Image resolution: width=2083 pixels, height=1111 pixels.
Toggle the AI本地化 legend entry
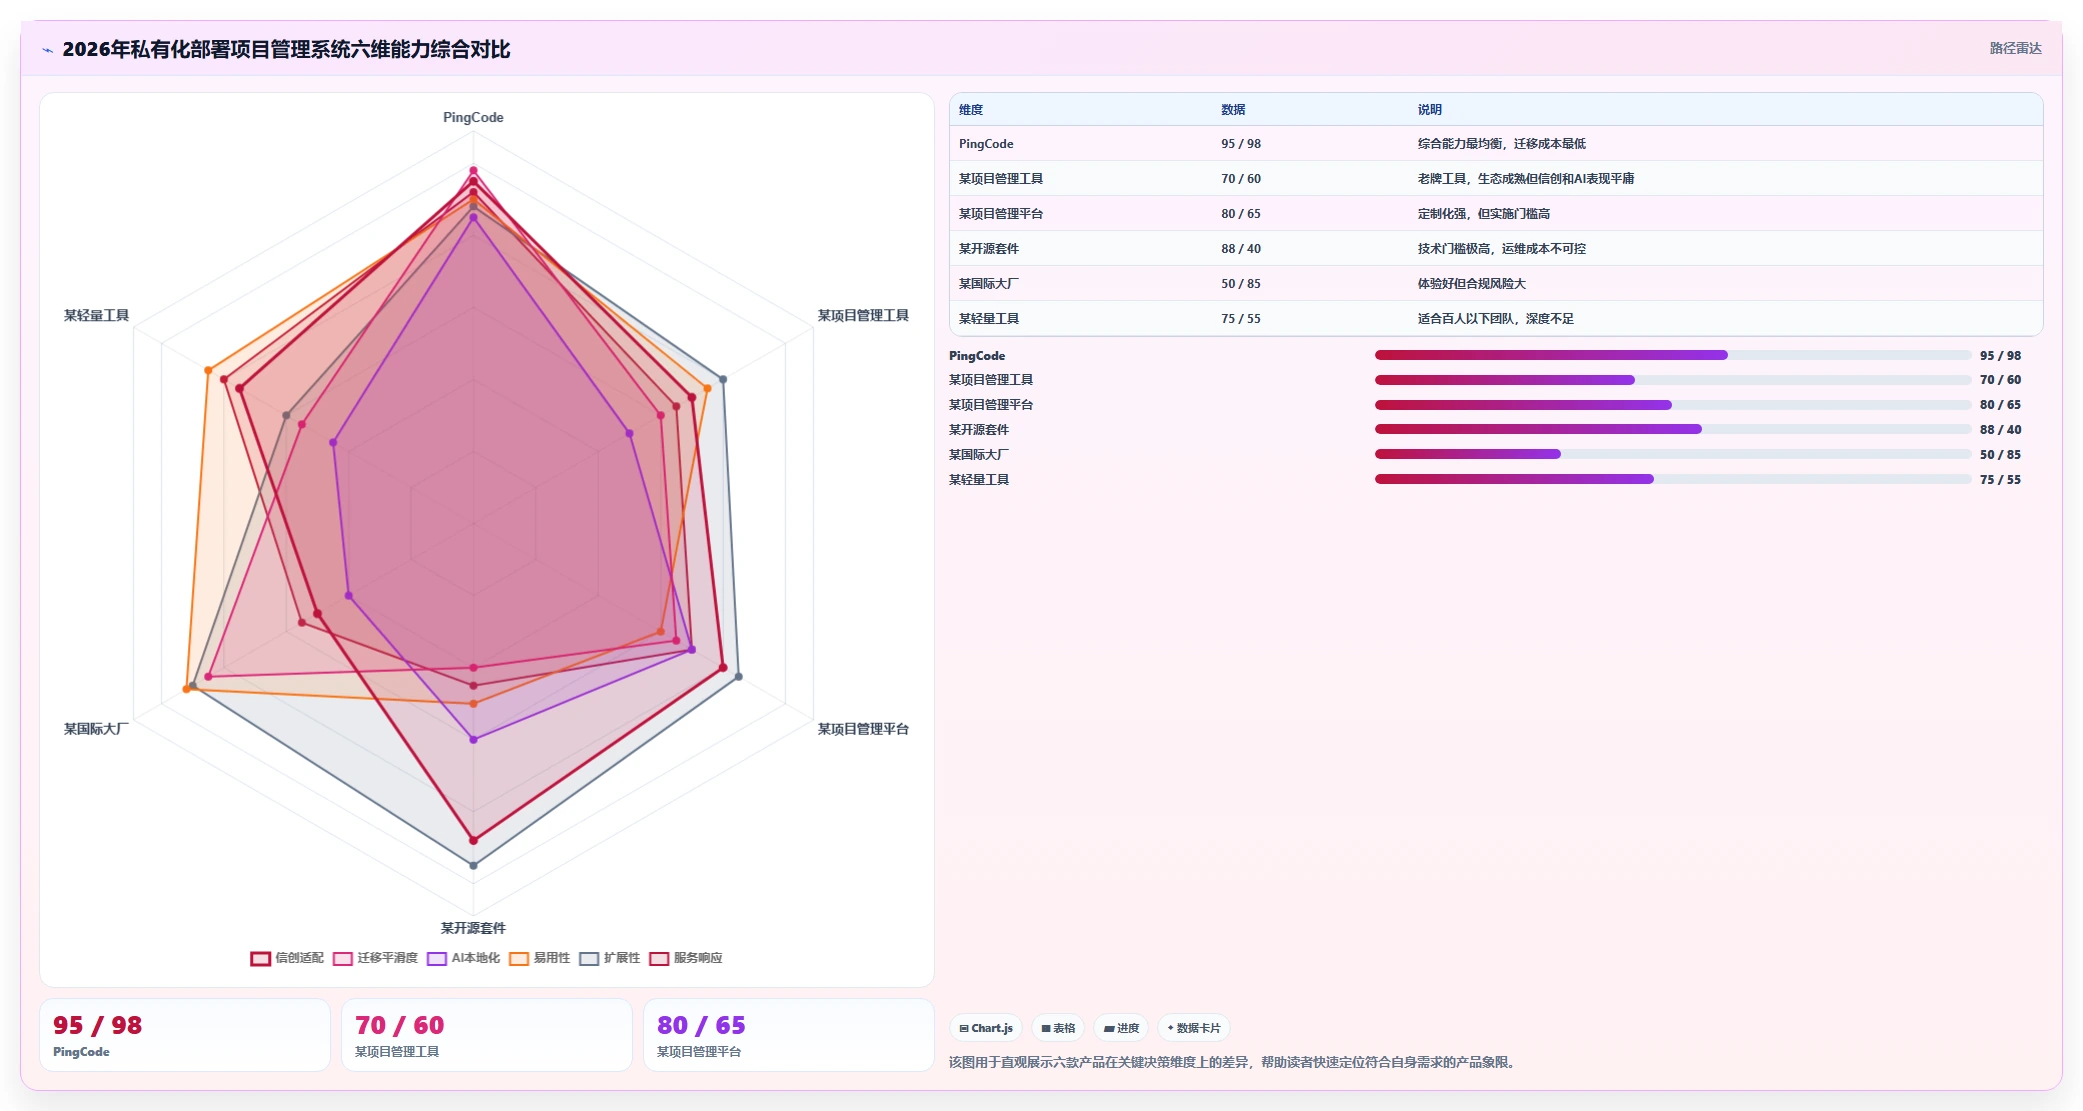[x=463, y=958]
